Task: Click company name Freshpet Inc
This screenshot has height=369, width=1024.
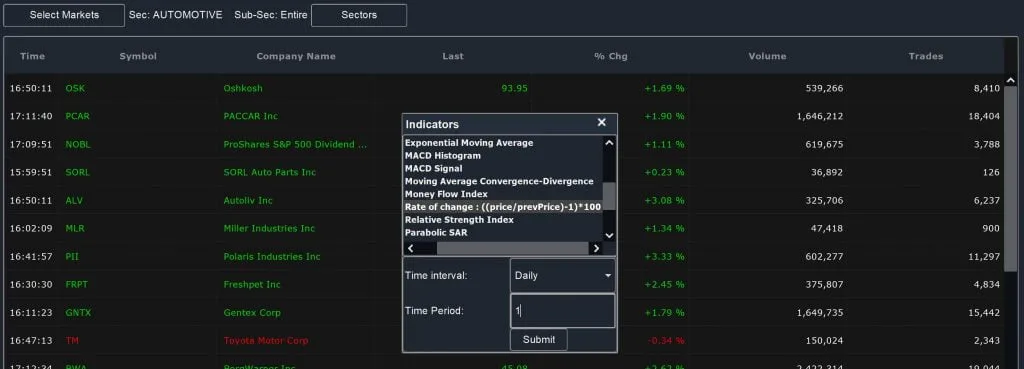Action: (x=251, y=285)
